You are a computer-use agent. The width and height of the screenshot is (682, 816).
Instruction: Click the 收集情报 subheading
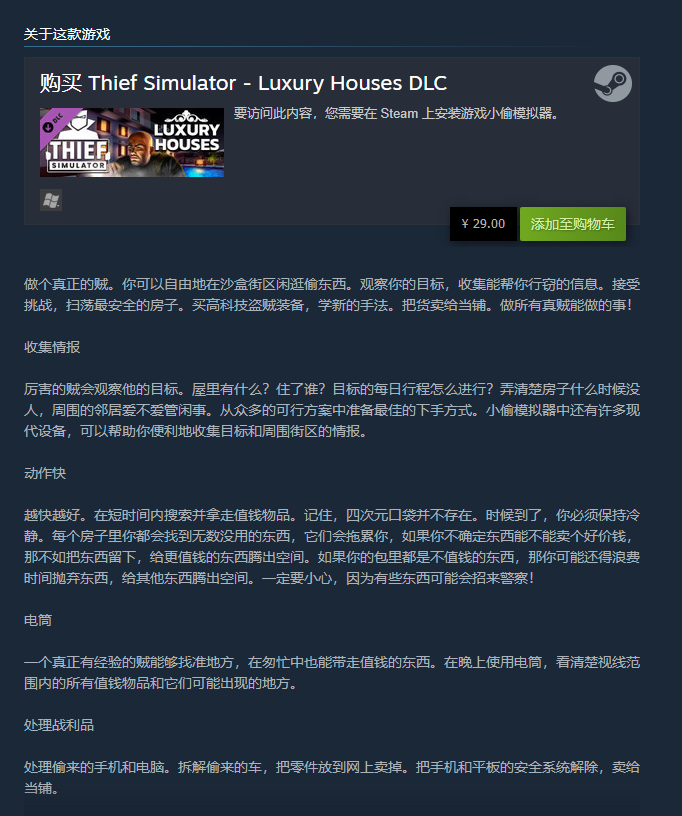52,347
